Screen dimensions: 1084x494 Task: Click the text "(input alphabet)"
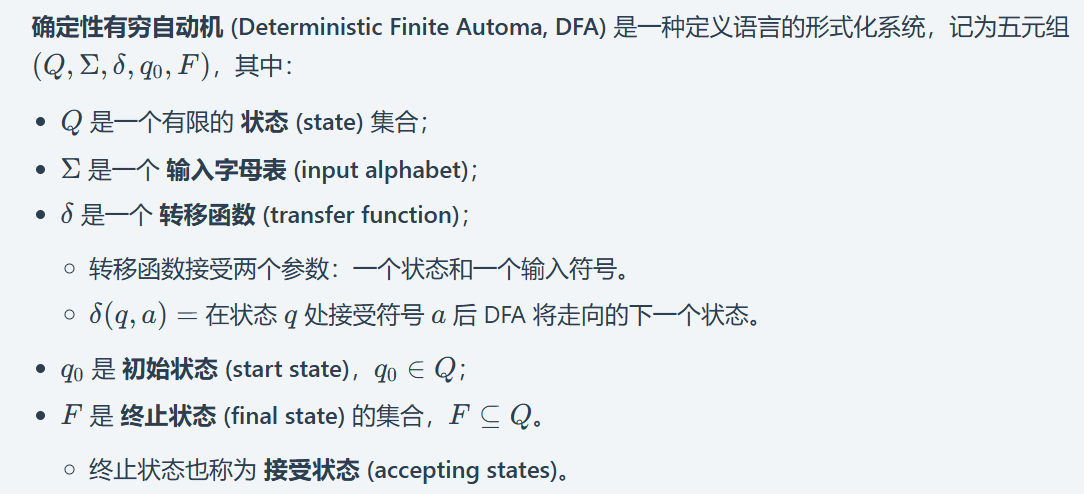click(x=382, y=170)
